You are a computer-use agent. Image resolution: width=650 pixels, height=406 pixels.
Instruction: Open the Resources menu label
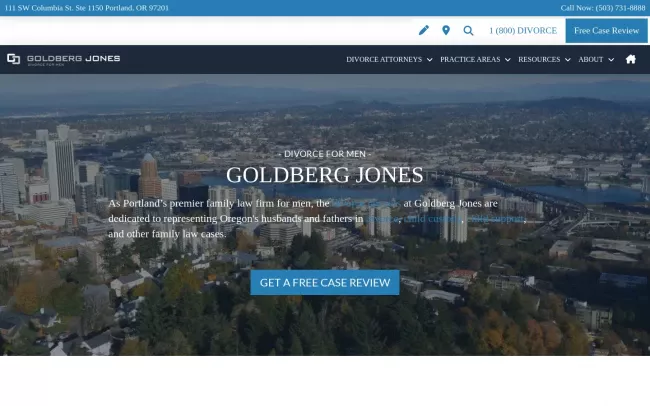(x=539, y=59)
